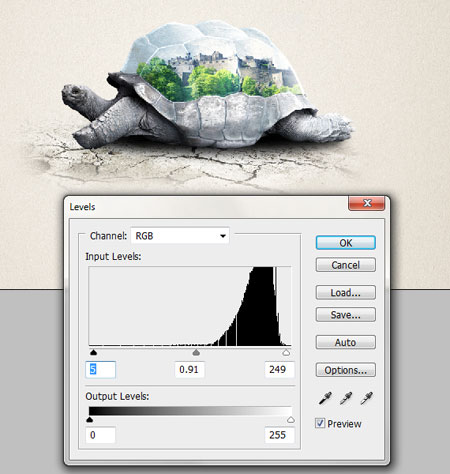Focus the midtone field showing 0.91
The height and width of the screenshot is (474, 450).
[190, 370]
